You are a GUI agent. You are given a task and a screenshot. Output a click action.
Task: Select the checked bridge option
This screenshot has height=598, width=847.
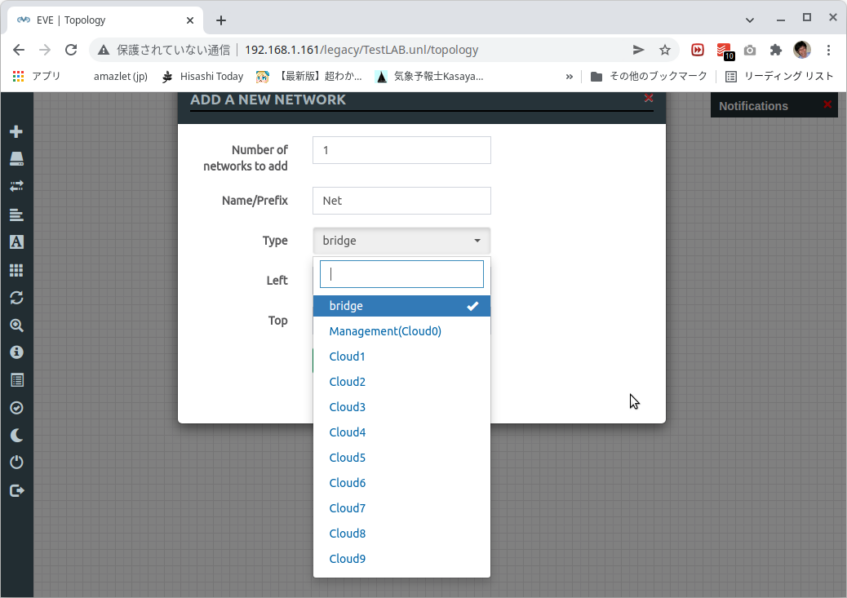coord(401,306)
